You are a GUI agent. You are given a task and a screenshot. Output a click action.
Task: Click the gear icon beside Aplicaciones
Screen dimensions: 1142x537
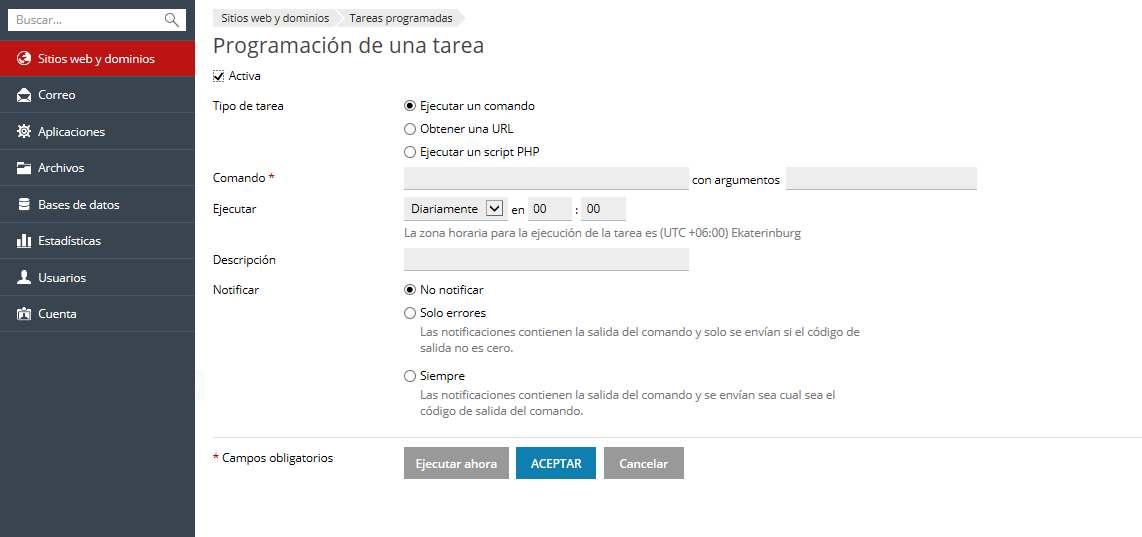pyautogui.click(x=24, y=131)
